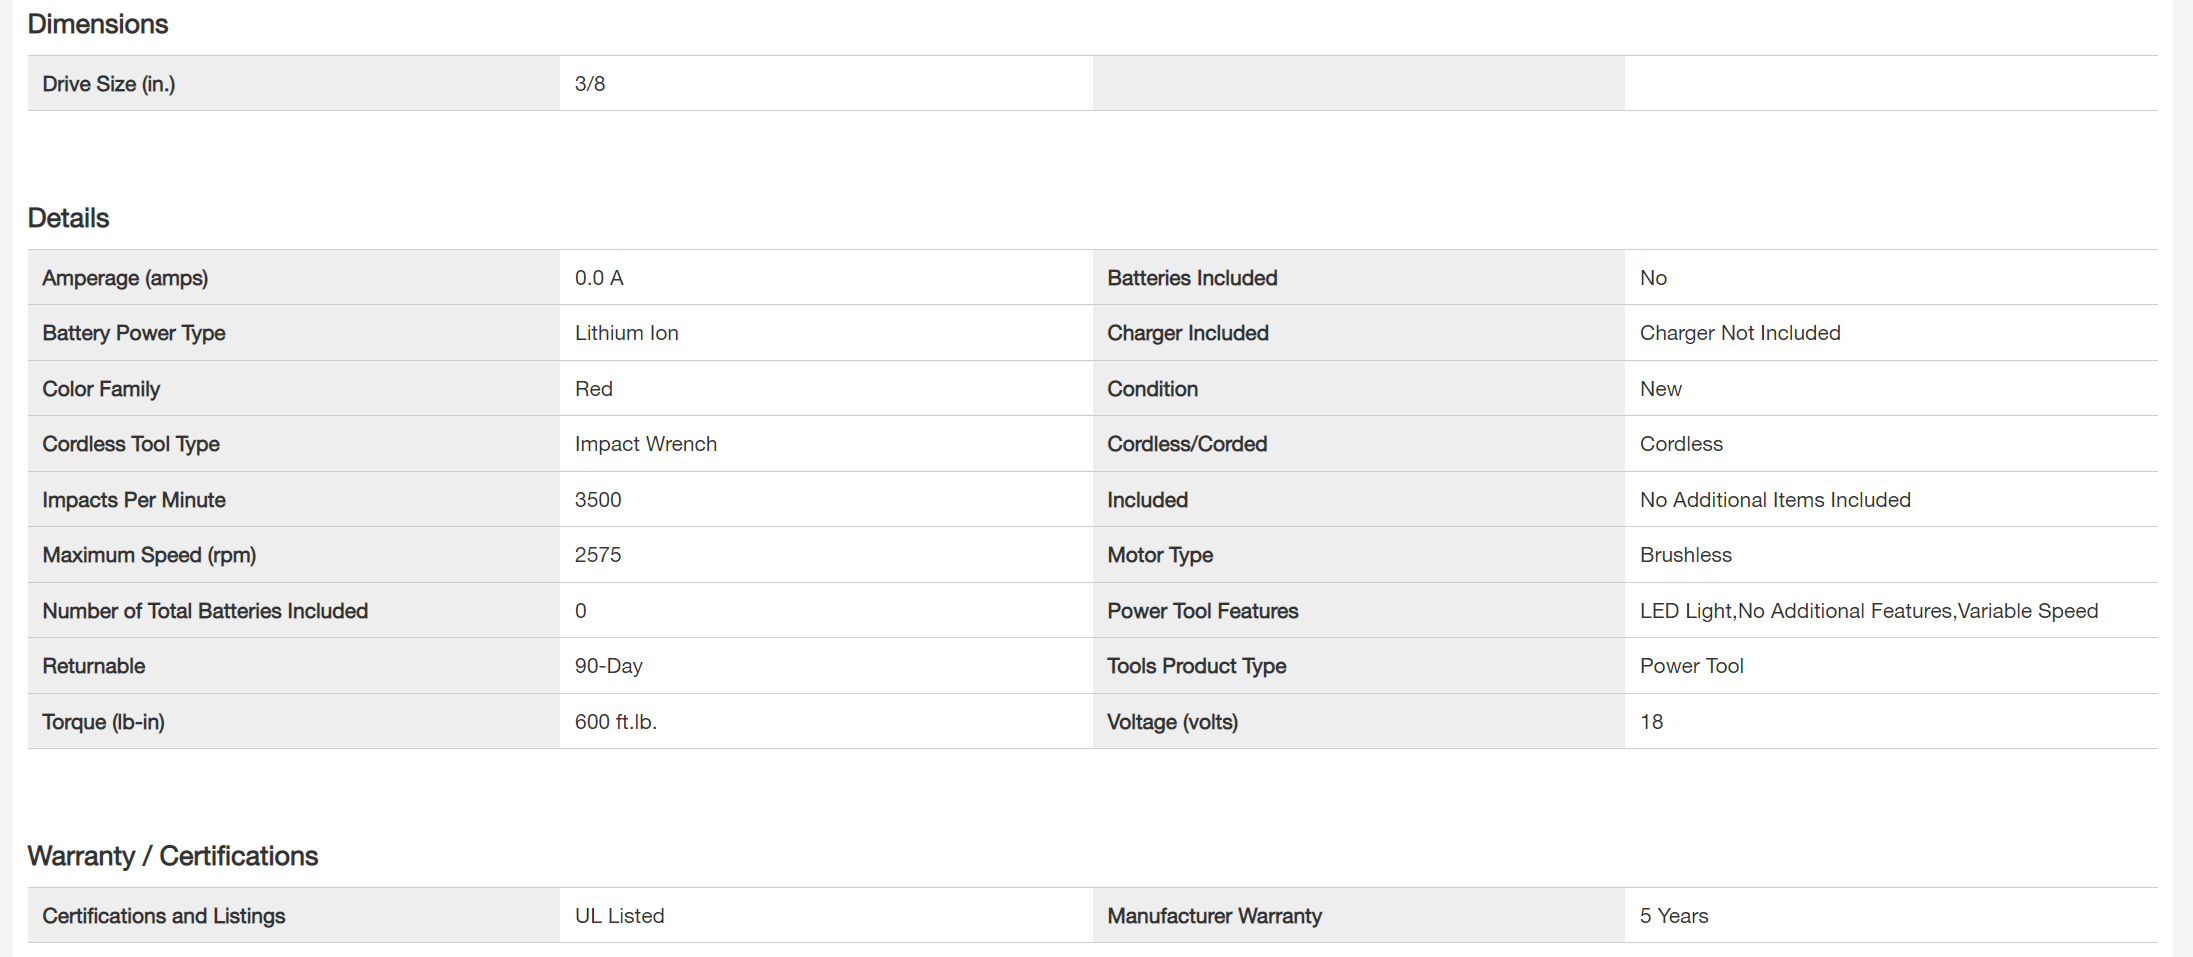This screenshot has height=957, width=2193.
Task: Click the Power Tool Features label
Action: pos(1202,611)
